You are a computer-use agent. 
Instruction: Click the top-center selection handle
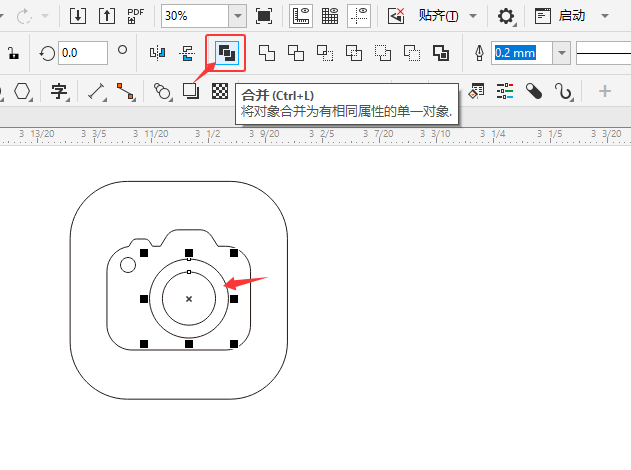(189, 253)
